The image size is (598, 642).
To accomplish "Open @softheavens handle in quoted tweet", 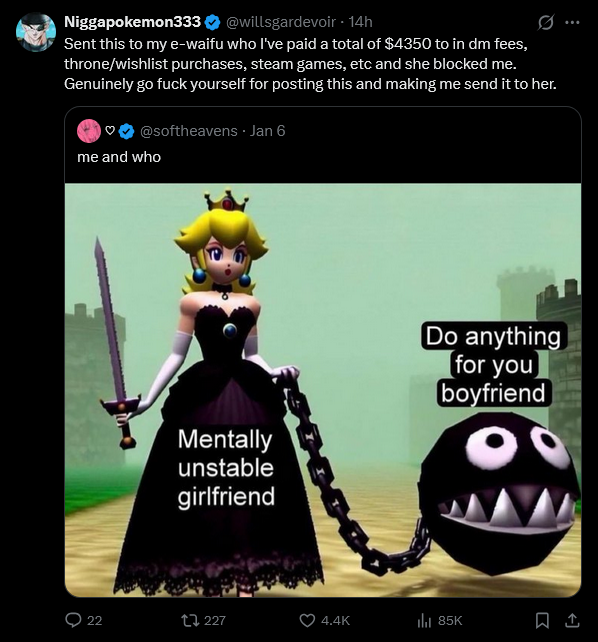I will pos(189,131).
